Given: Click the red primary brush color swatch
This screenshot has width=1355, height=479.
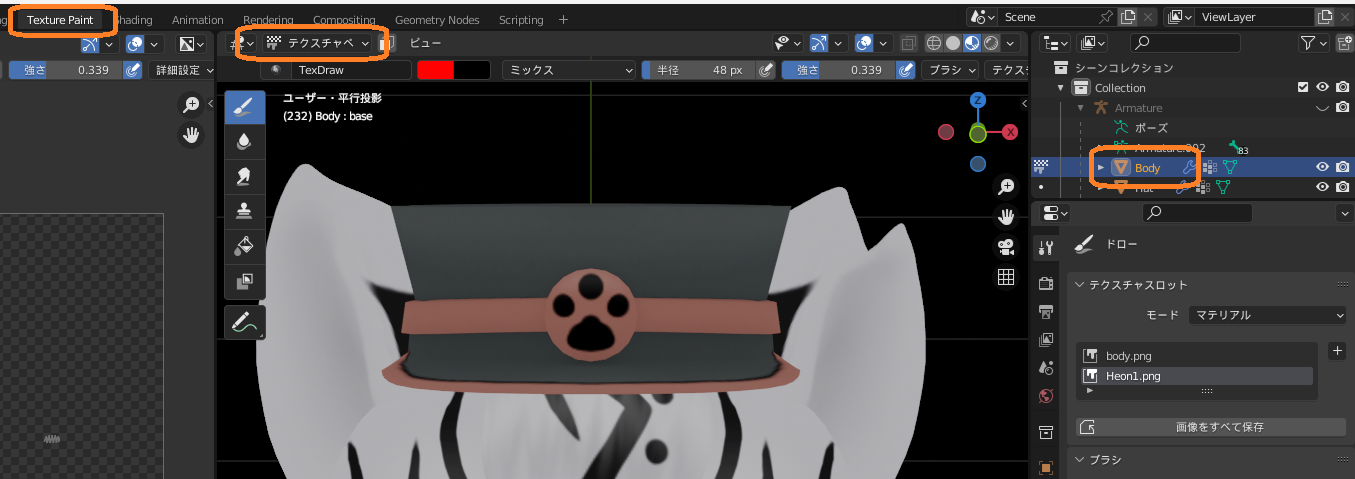Looking at the screenshot, I should pos(435,70).
